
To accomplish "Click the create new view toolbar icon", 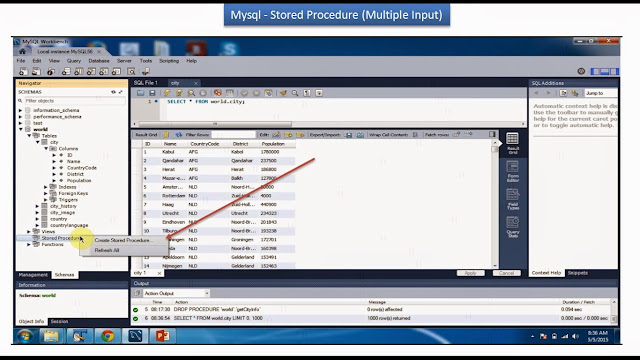I will [x=91, y=71].
